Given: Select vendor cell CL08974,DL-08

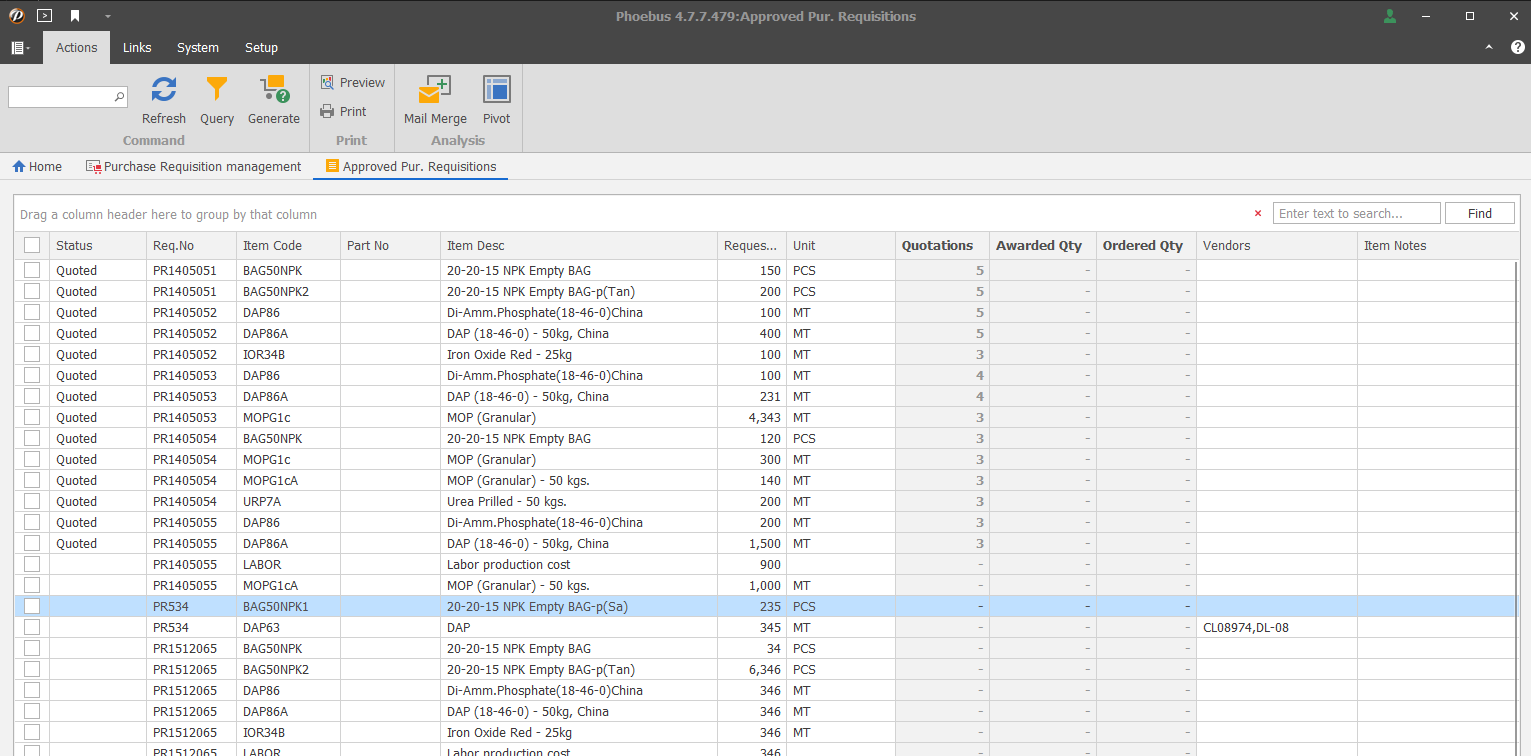Looking at the screenshot, I should (1277, 627).
